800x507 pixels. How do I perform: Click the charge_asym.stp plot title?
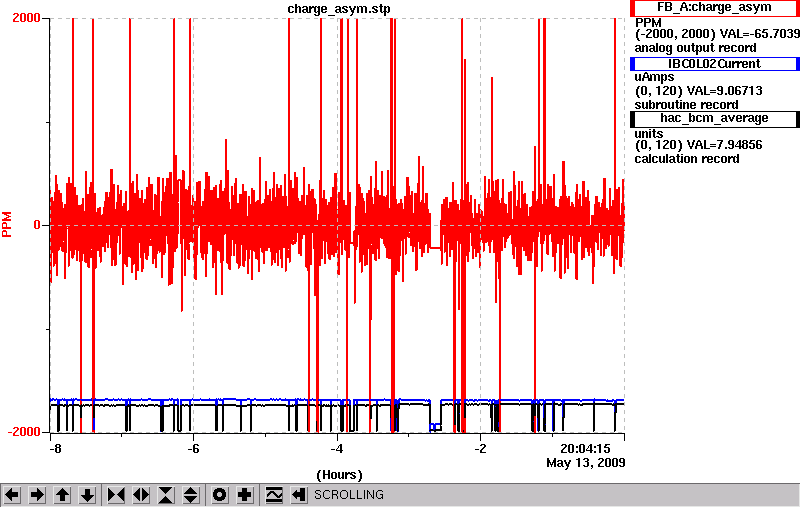click(339, 9)
